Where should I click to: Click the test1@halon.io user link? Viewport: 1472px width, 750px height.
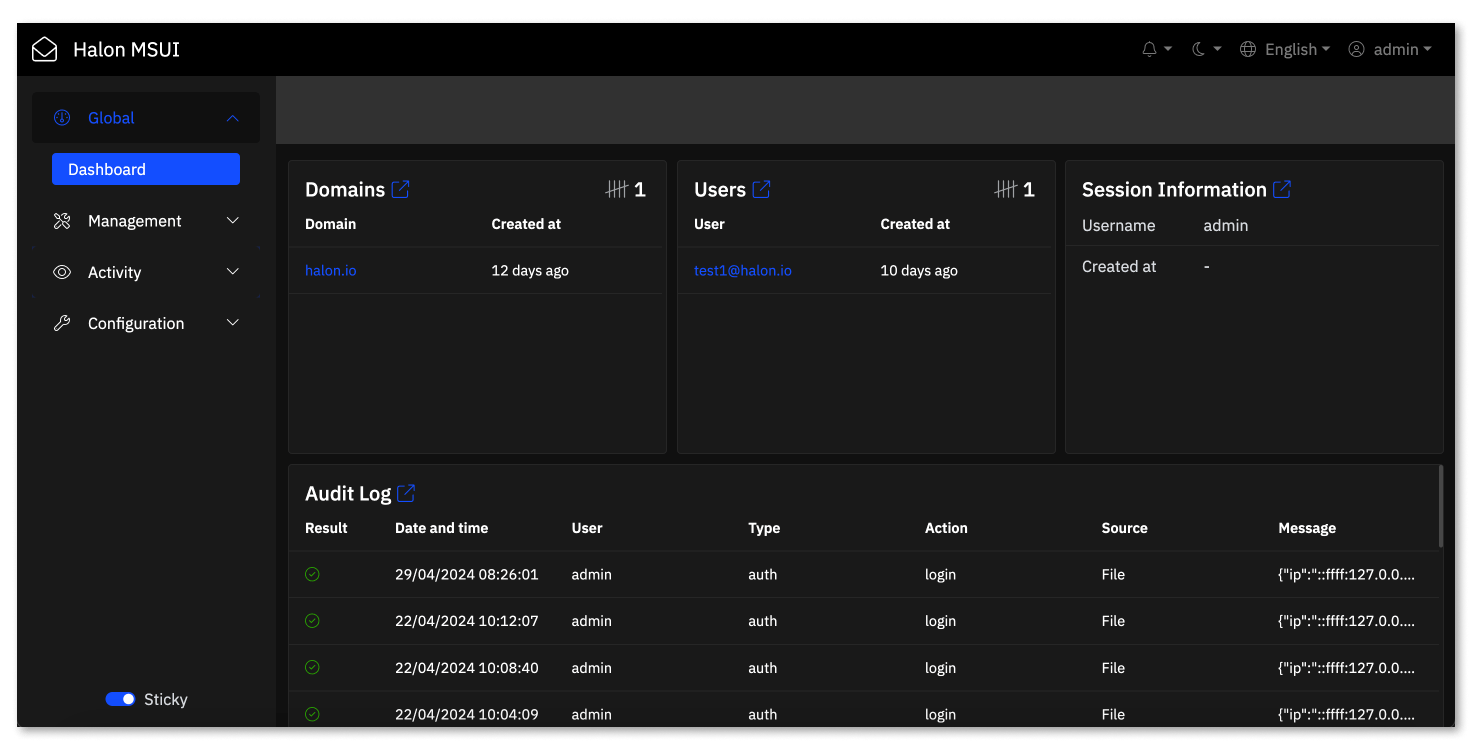[x=742, y=270]
